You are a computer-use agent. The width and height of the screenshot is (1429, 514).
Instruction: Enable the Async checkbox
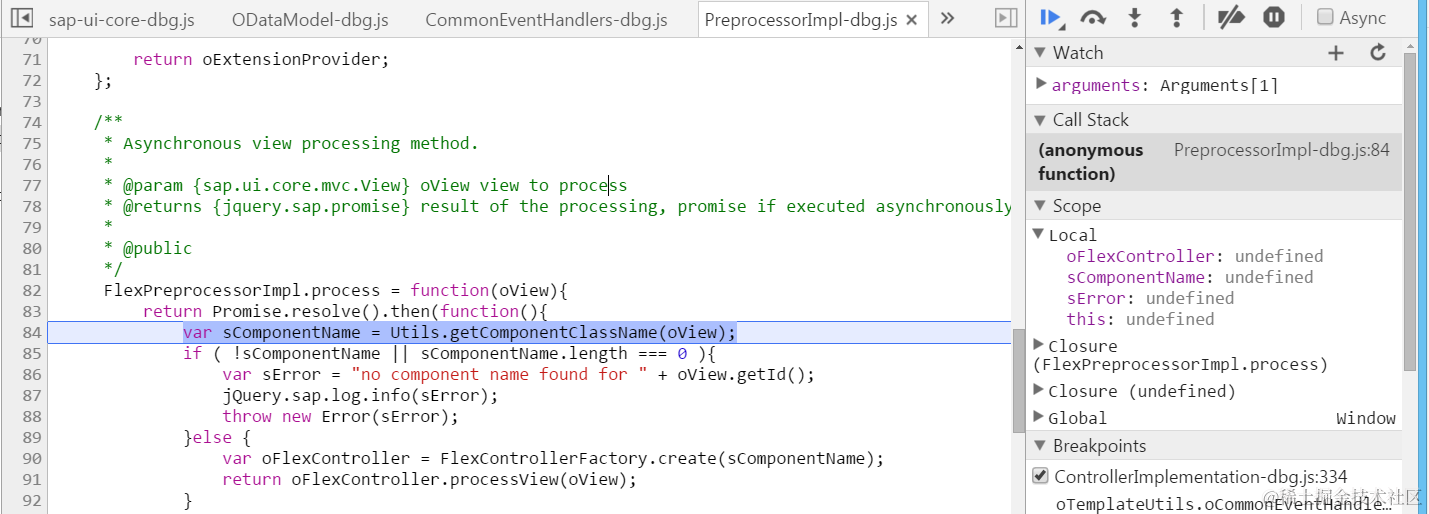click(x=1325, y=17)
